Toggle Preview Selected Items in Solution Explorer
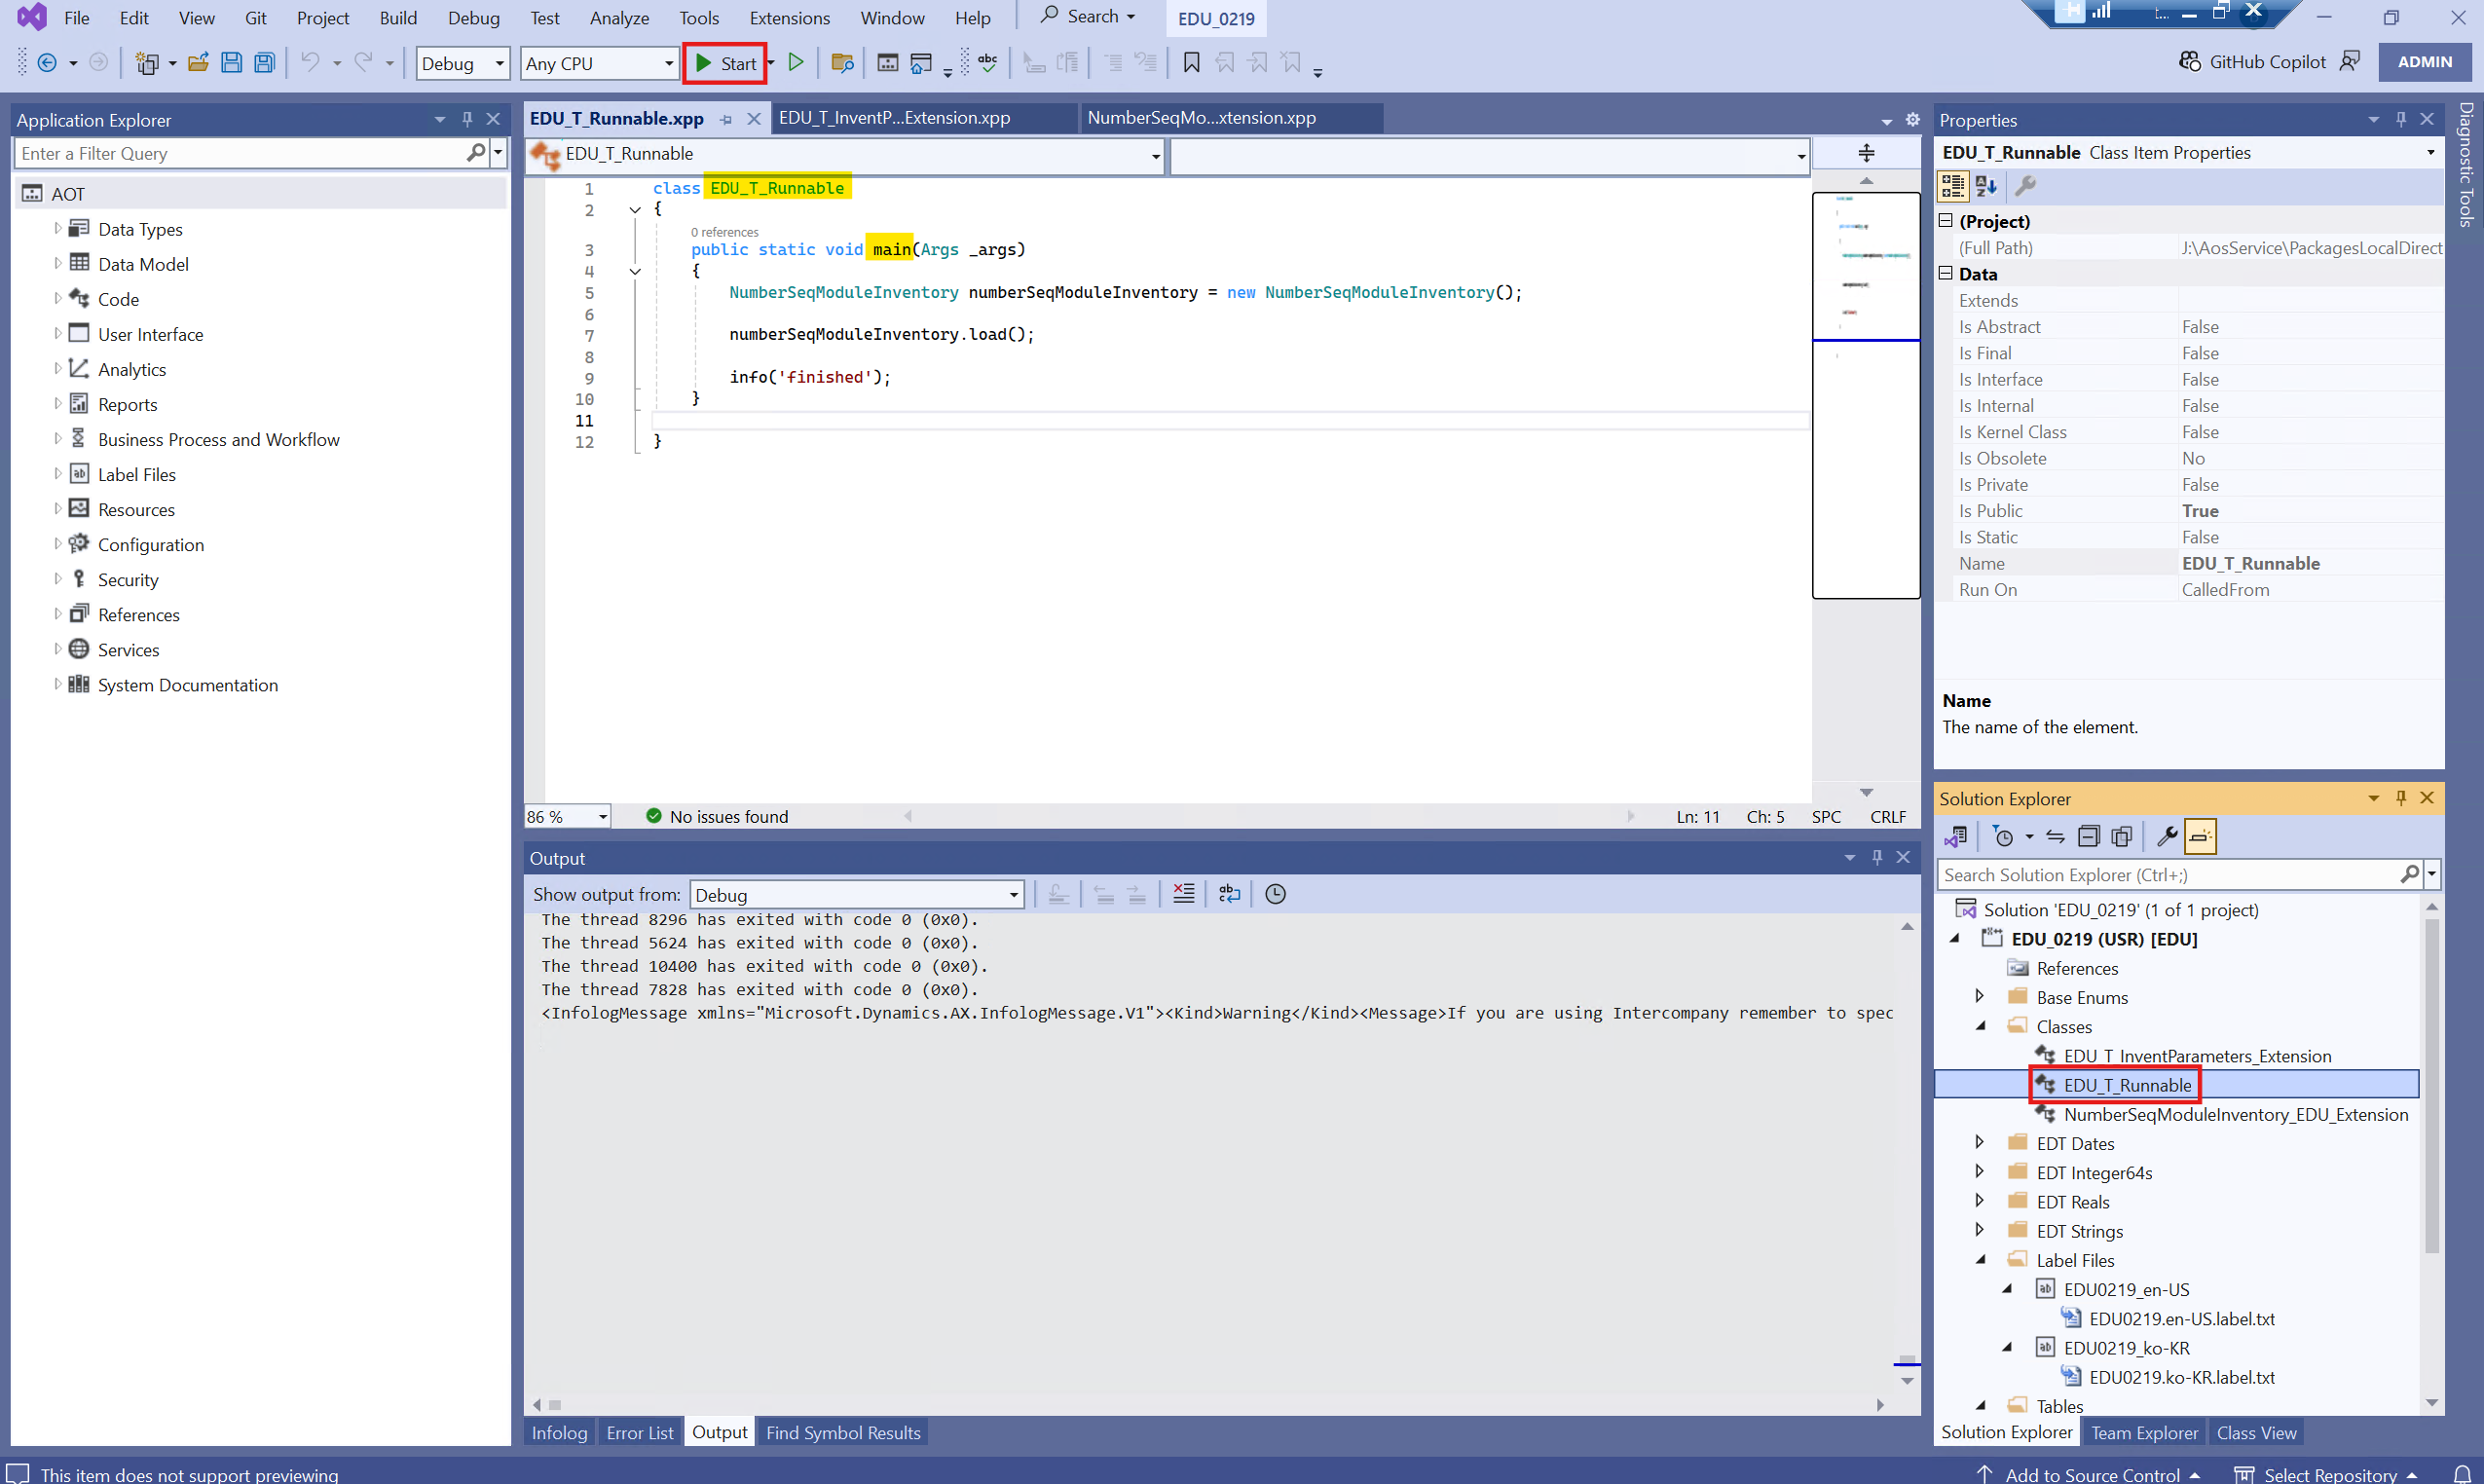This screenshot has width=2484, height=1484. (2200, 836)
